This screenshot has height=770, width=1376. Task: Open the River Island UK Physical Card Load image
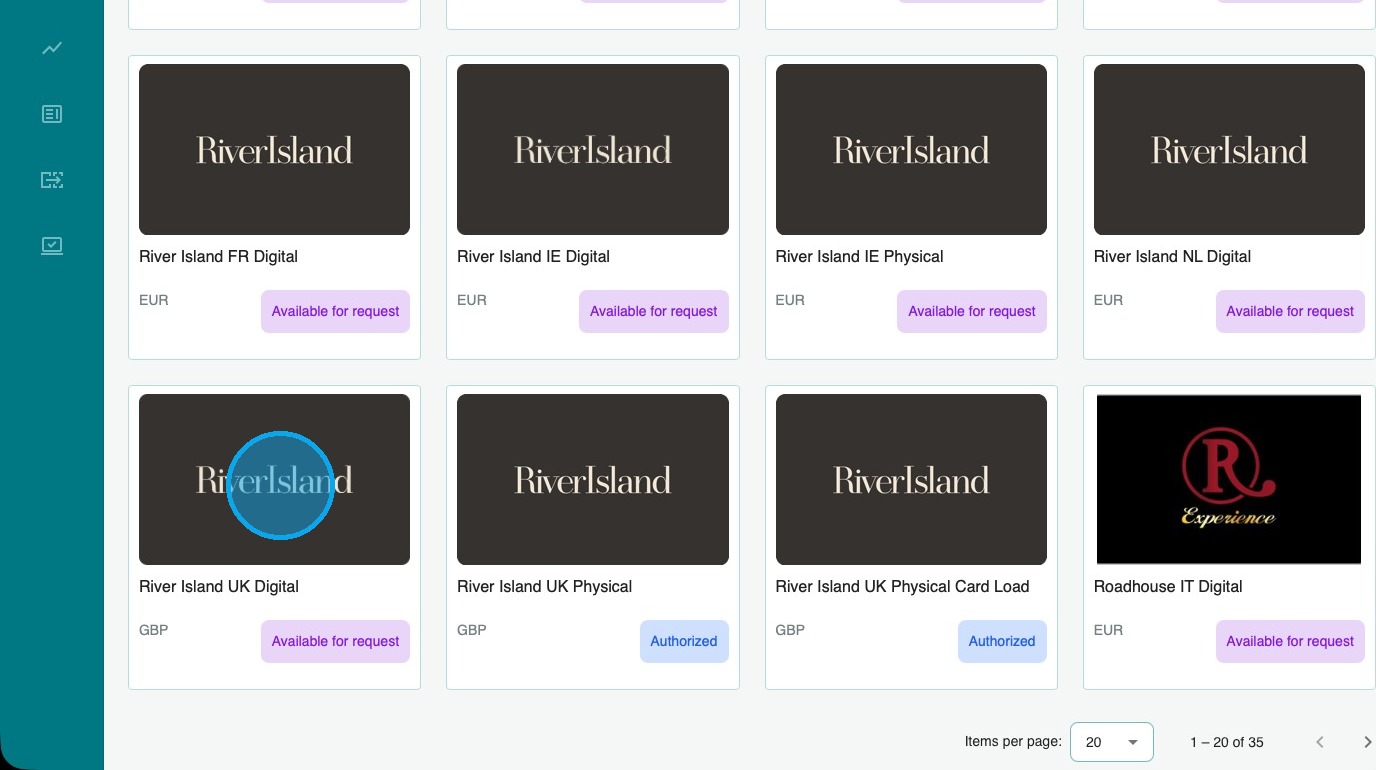[x=911, y=480]
